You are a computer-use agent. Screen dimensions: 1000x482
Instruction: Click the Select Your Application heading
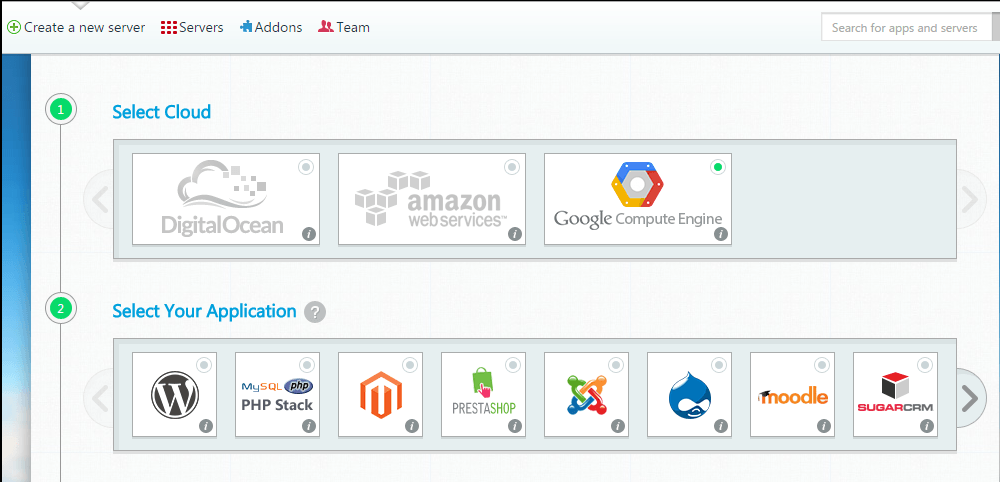point(204,311)
